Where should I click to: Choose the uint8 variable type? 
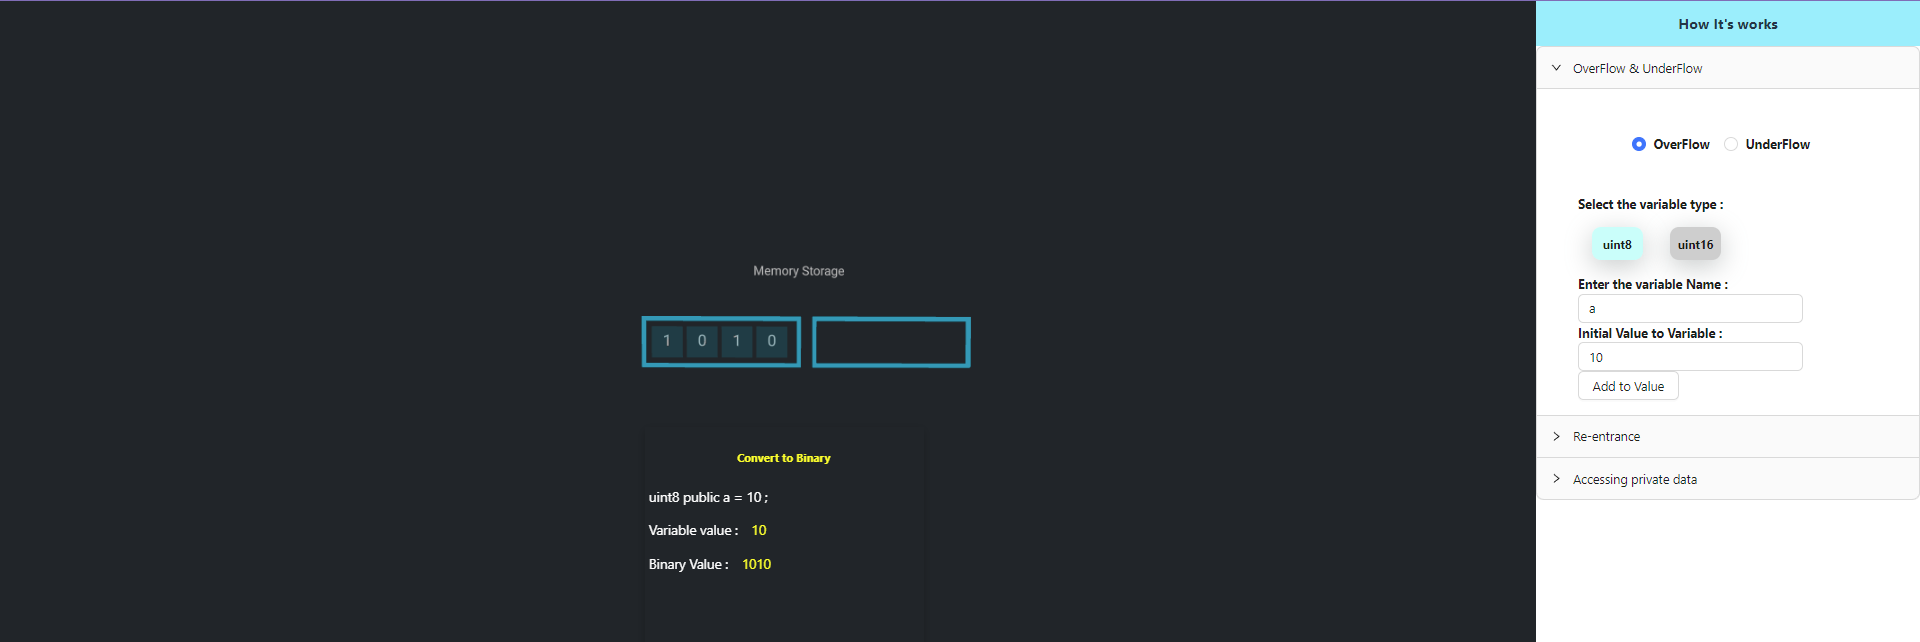1617,244
